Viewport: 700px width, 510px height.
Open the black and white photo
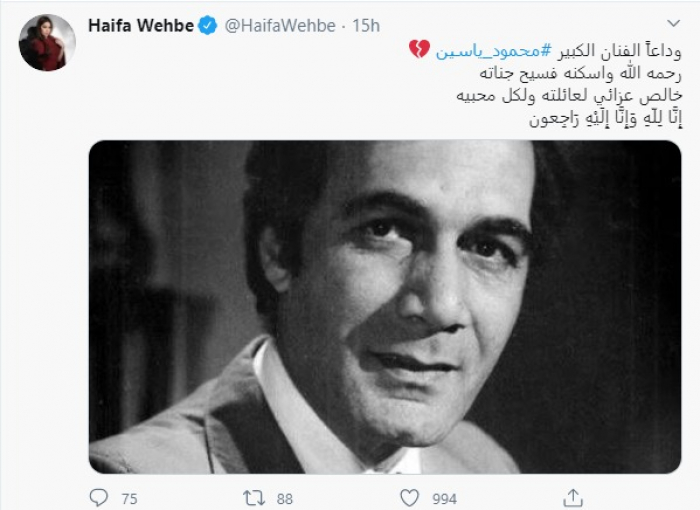[385, 307]
